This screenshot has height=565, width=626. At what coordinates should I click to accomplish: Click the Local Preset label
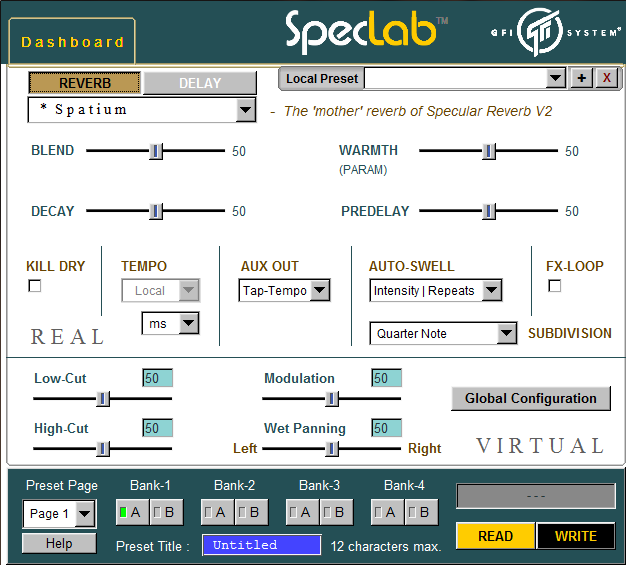(x=322, y=79)
